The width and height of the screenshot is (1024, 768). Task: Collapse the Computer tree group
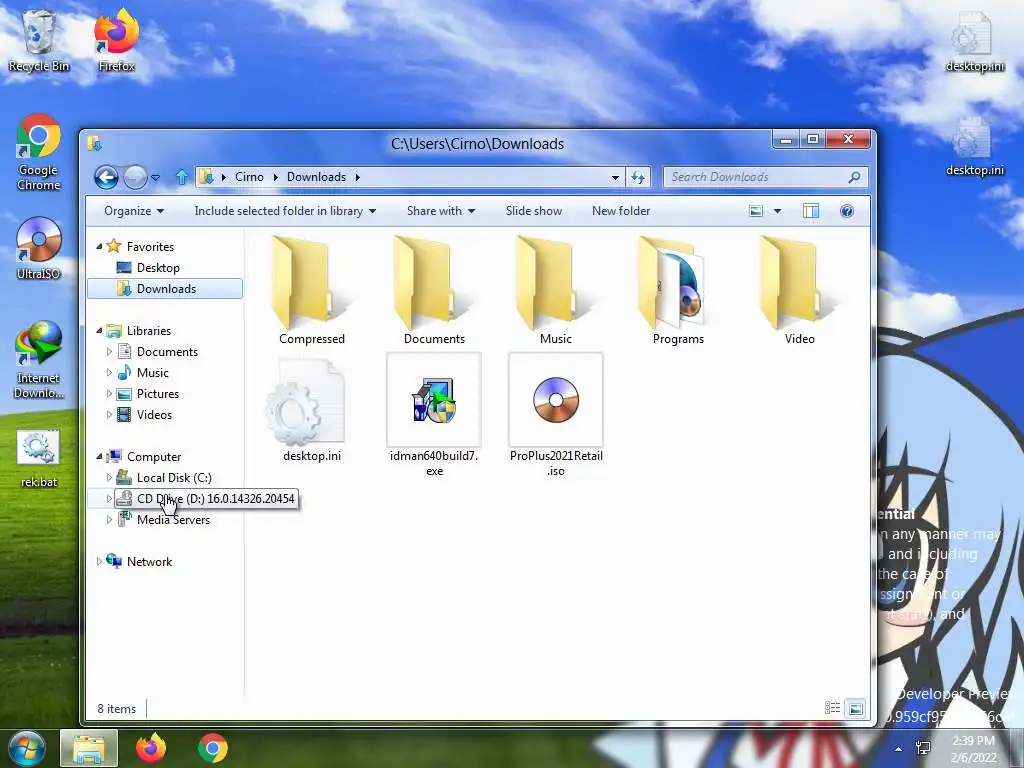[99, 456]
